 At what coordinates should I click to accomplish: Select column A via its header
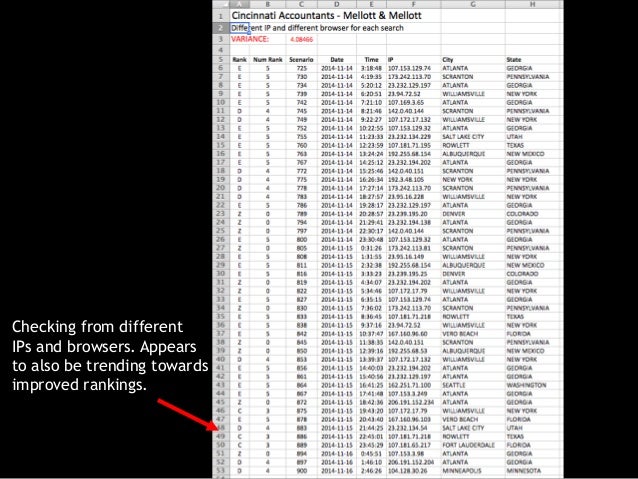(x=240, y=4)
